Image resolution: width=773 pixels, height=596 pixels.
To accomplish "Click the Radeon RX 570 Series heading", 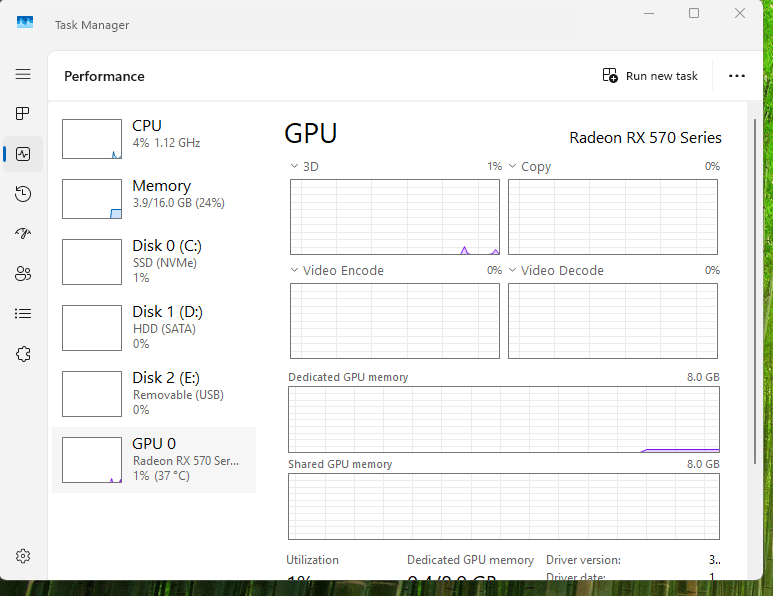I will pos(645,138).
